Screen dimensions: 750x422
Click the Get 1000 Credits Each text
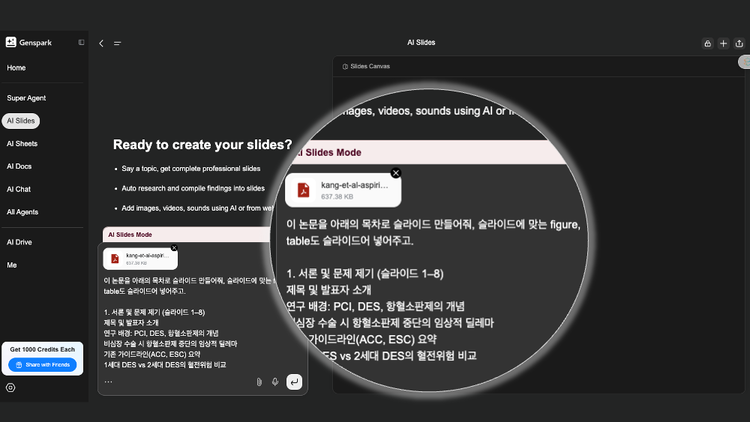point(43,349)
